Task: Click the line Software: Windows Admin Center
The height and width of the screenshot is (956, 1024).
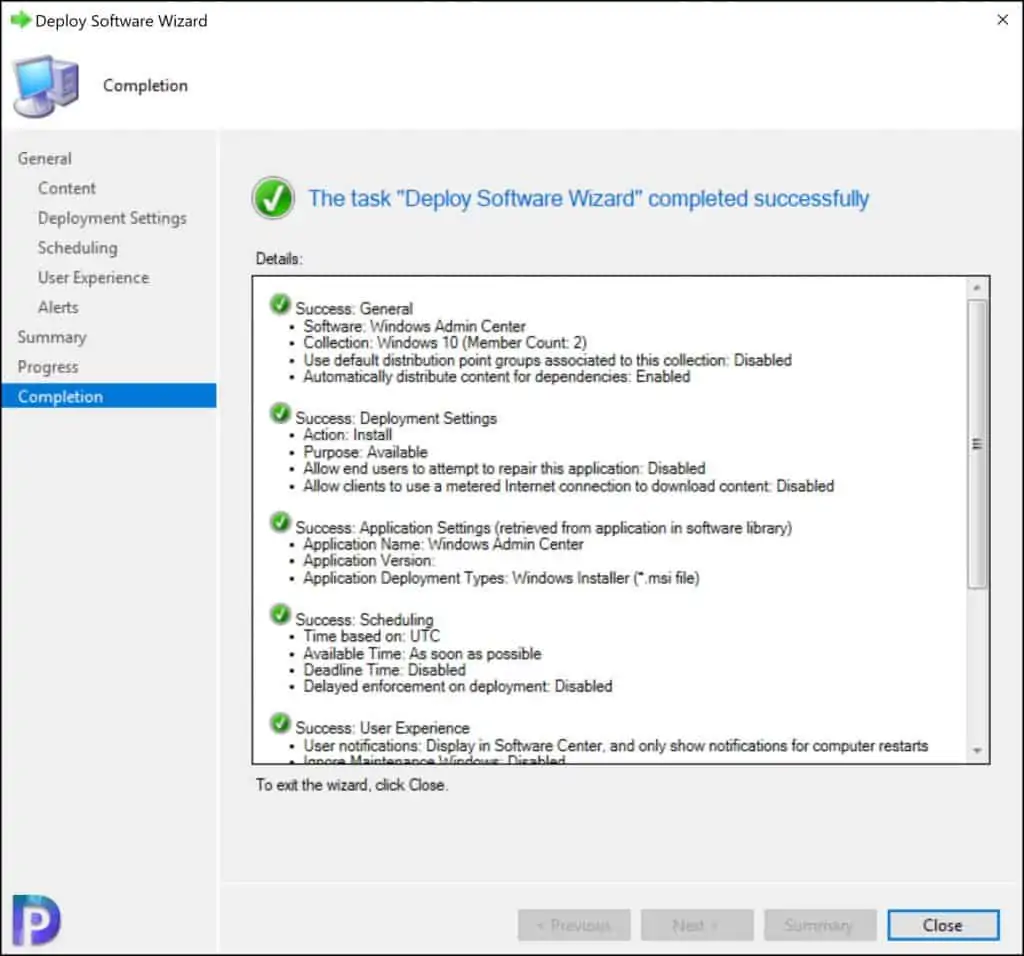Action: click(414, 326)
